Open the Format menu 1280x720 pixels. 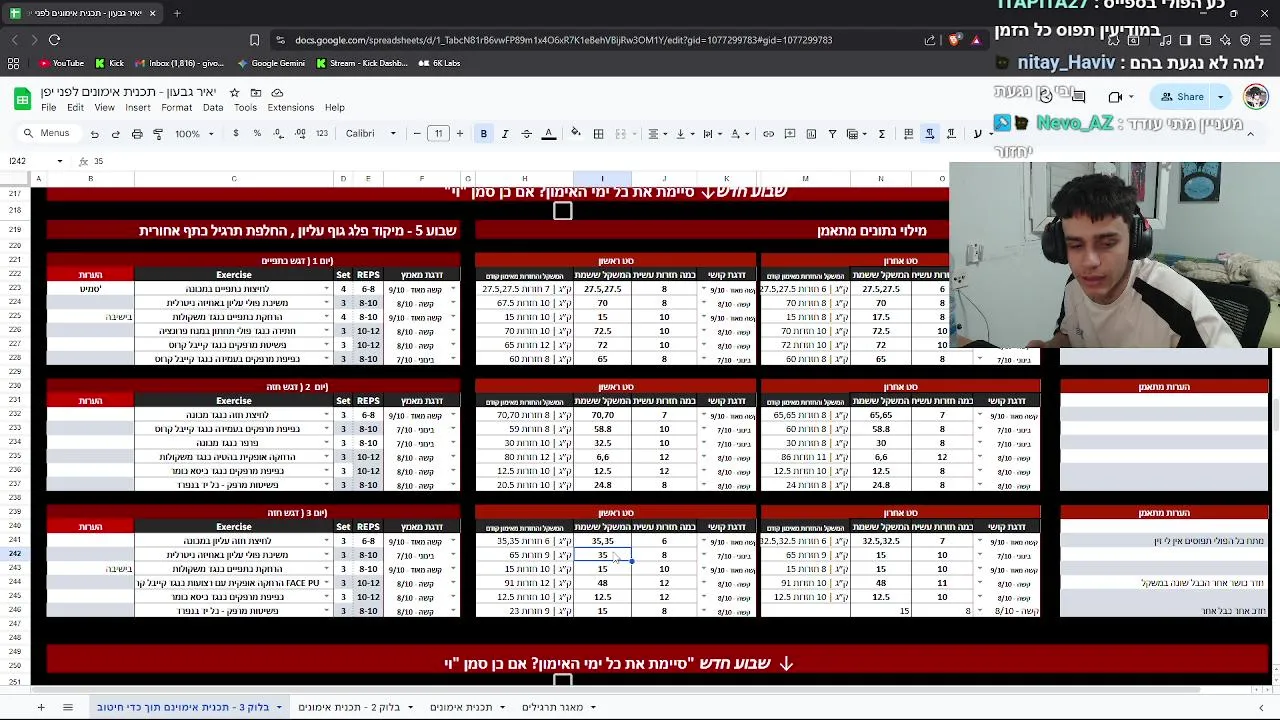point(176,108)
